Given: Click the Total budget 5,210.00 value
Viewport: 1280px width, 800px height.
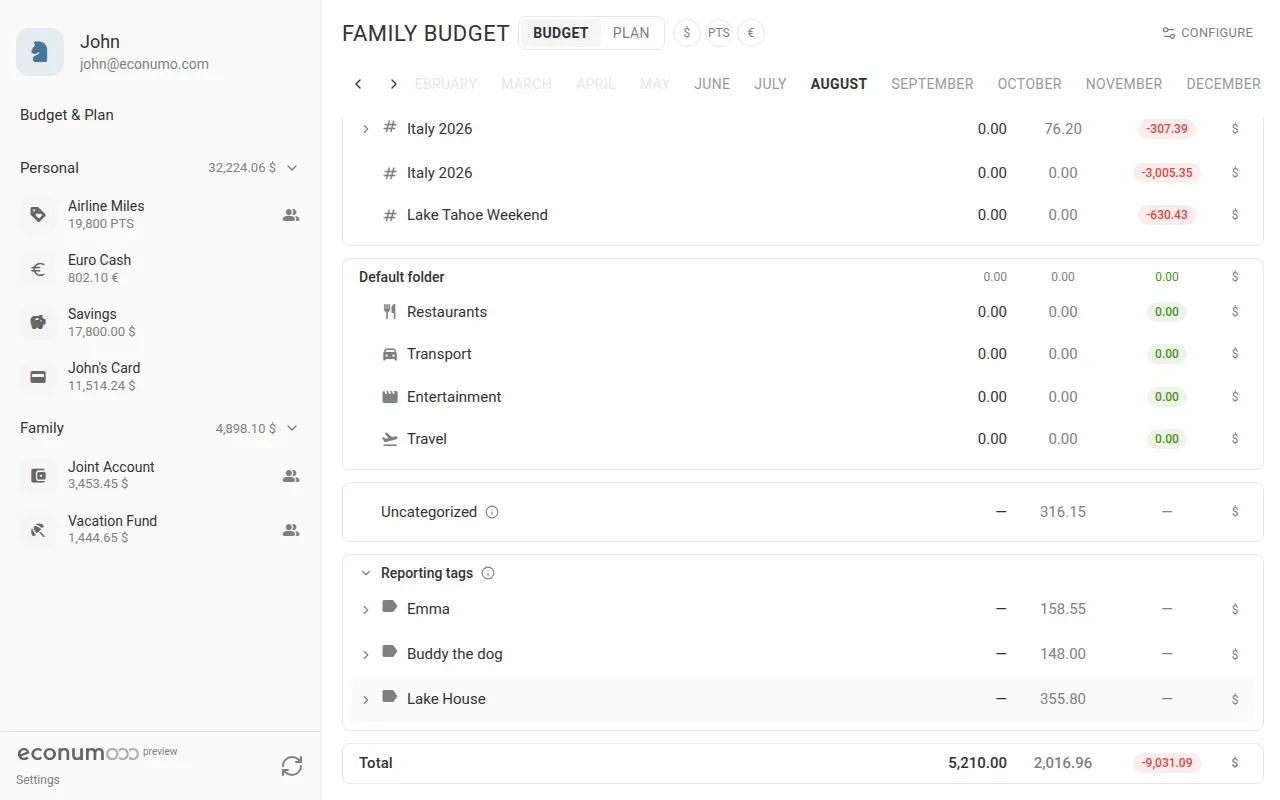Looking at the screenshot, I should (x=977, y=763).
